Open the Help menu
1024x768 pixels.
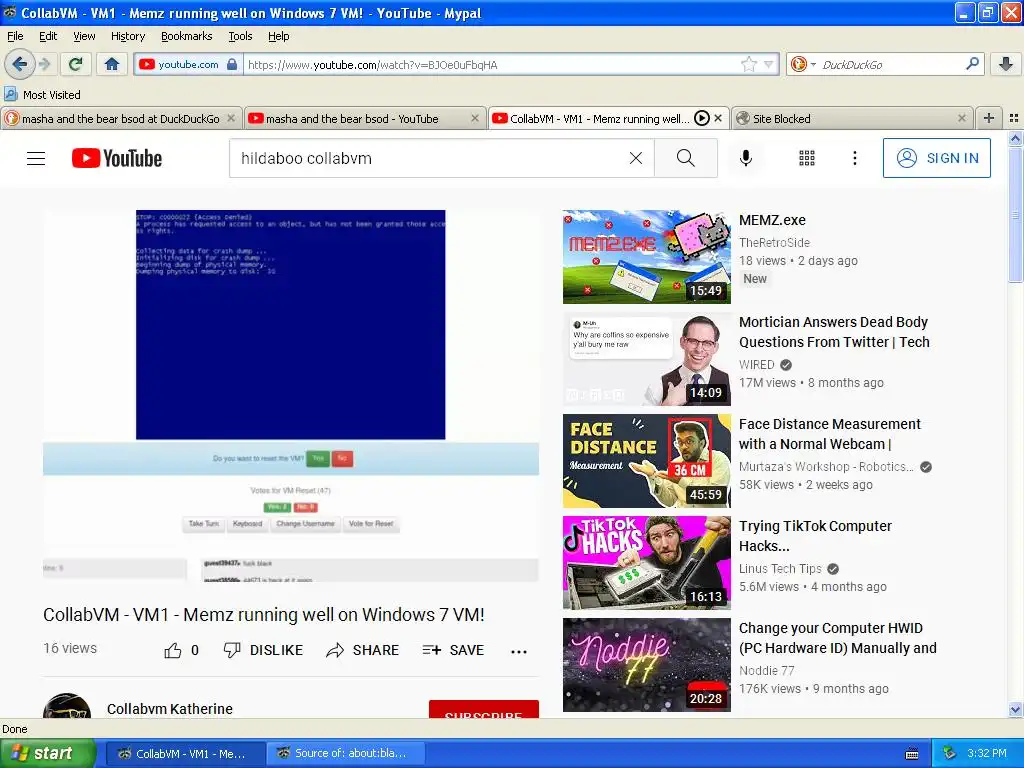(x=279, y=36)
